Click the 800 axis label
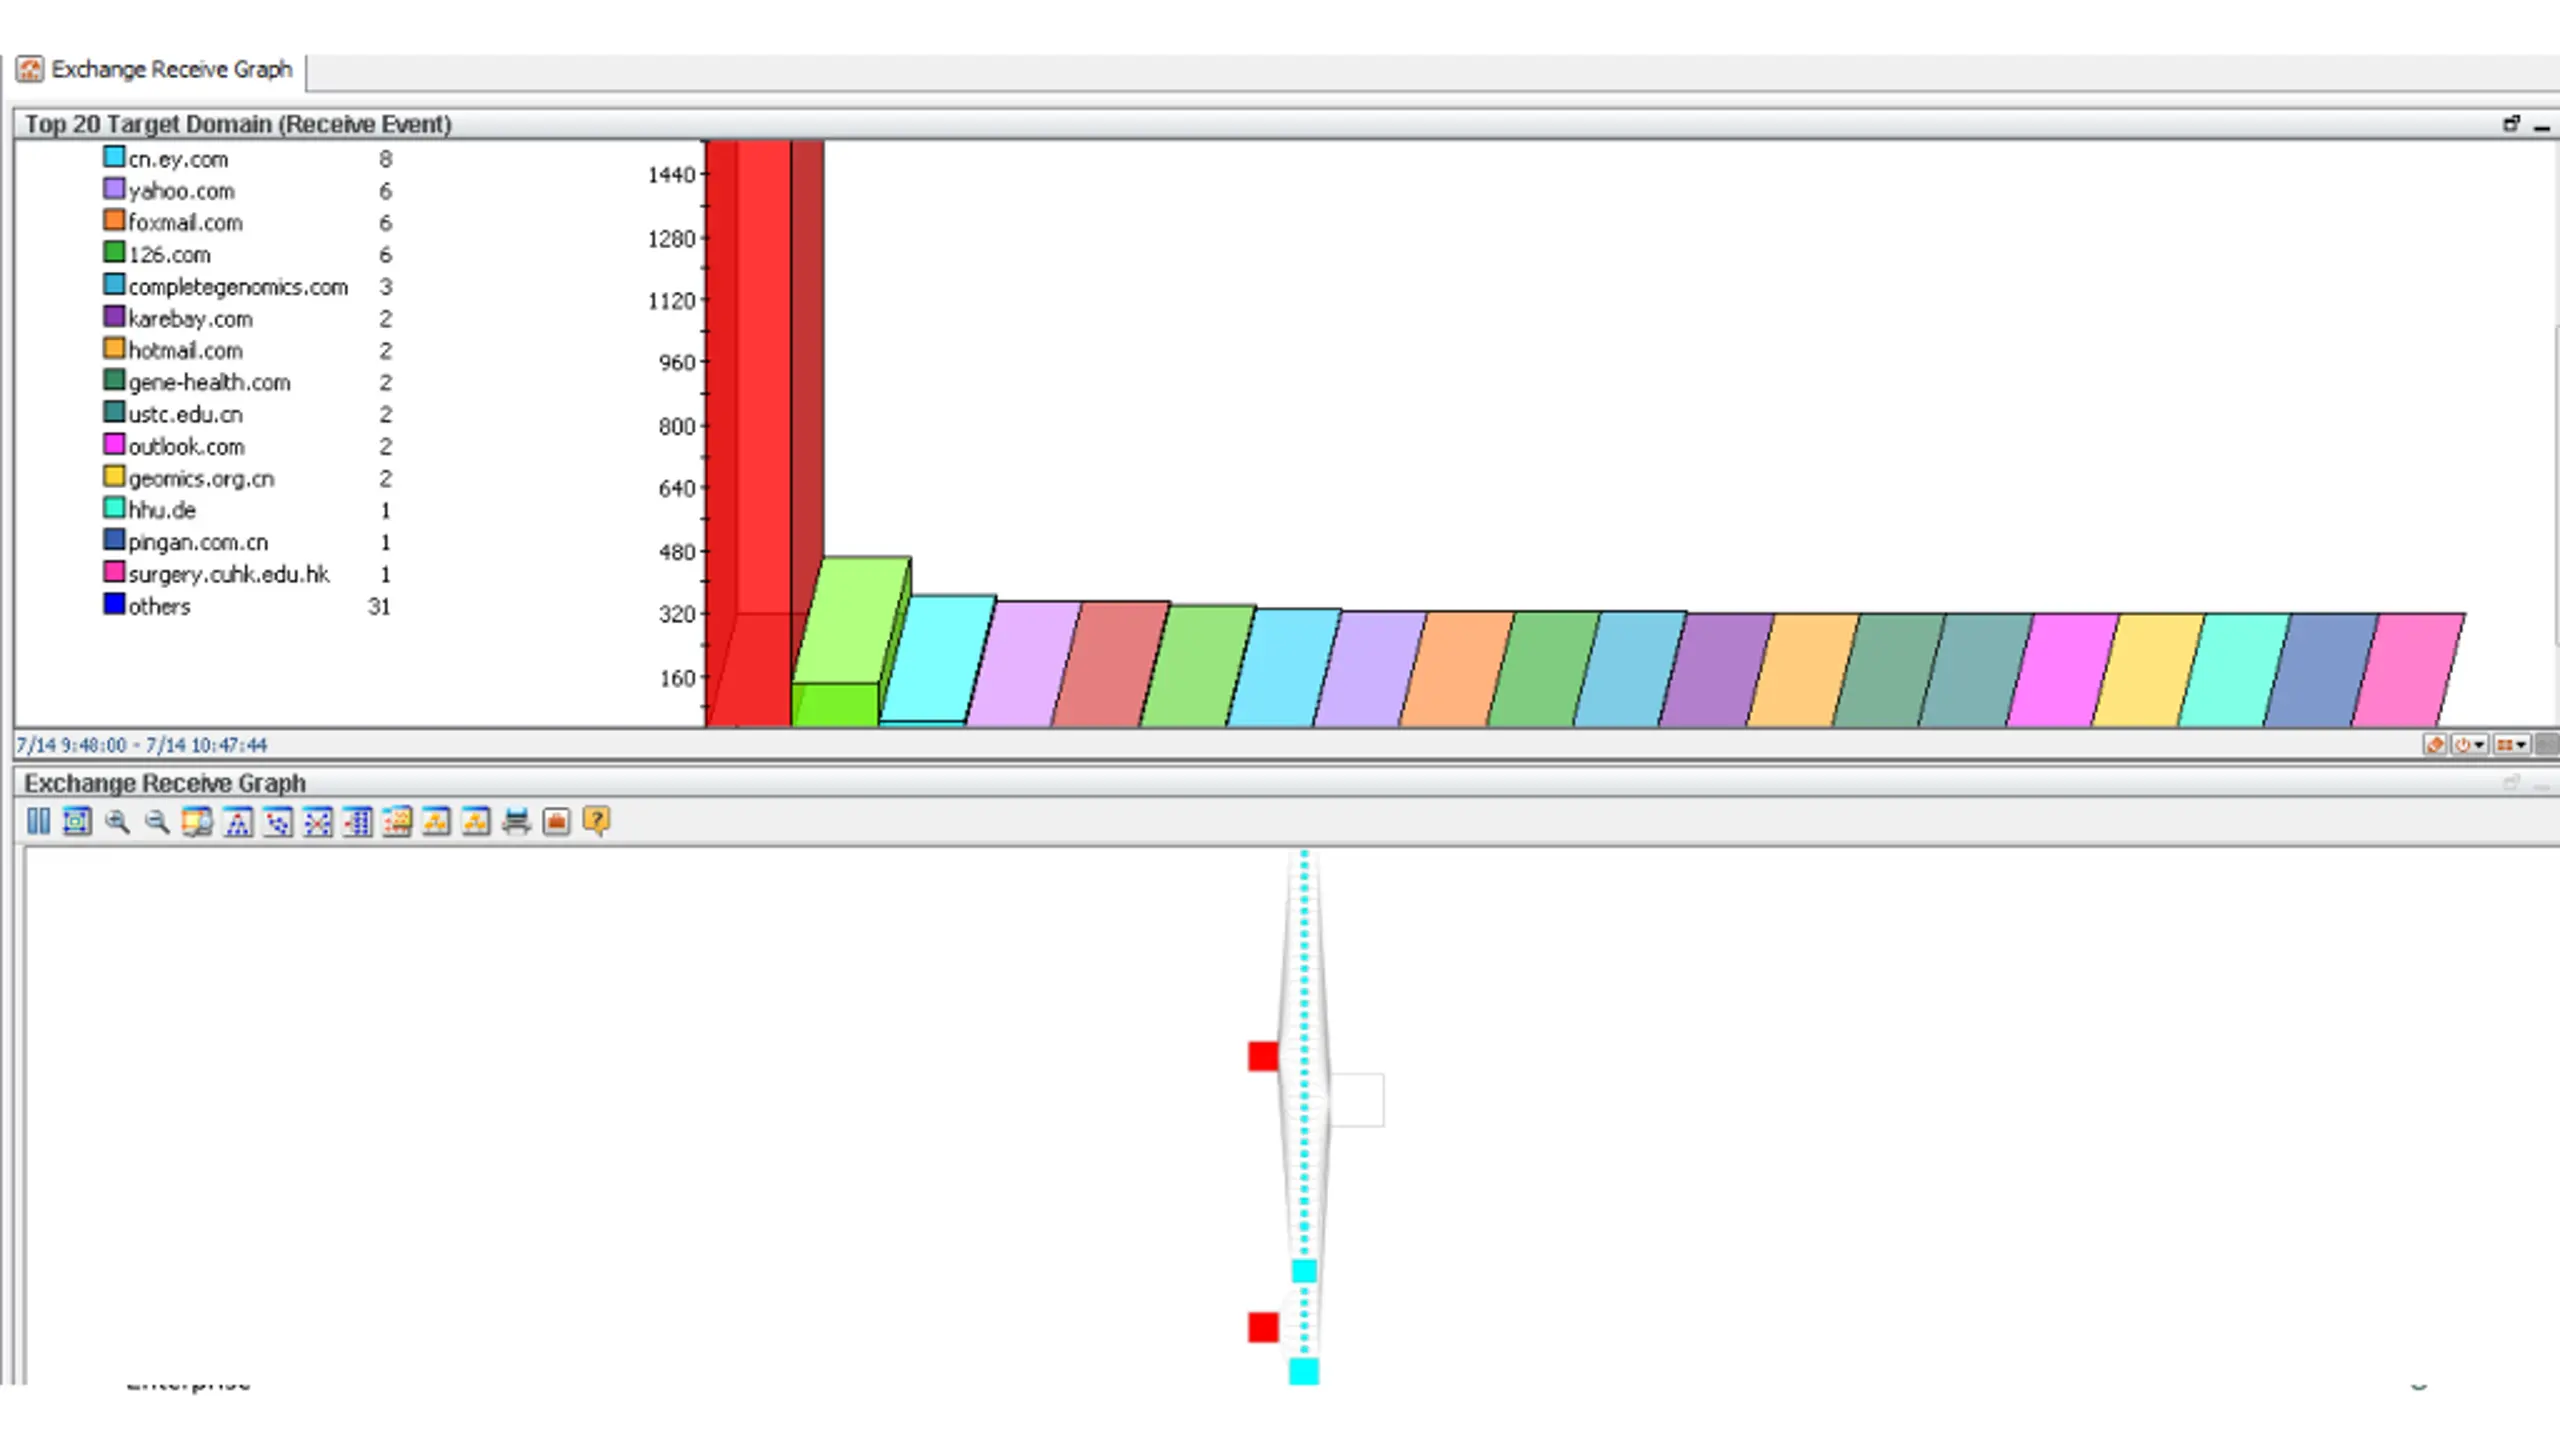Screen dimensions: 2560x1440 pos(677,427)
